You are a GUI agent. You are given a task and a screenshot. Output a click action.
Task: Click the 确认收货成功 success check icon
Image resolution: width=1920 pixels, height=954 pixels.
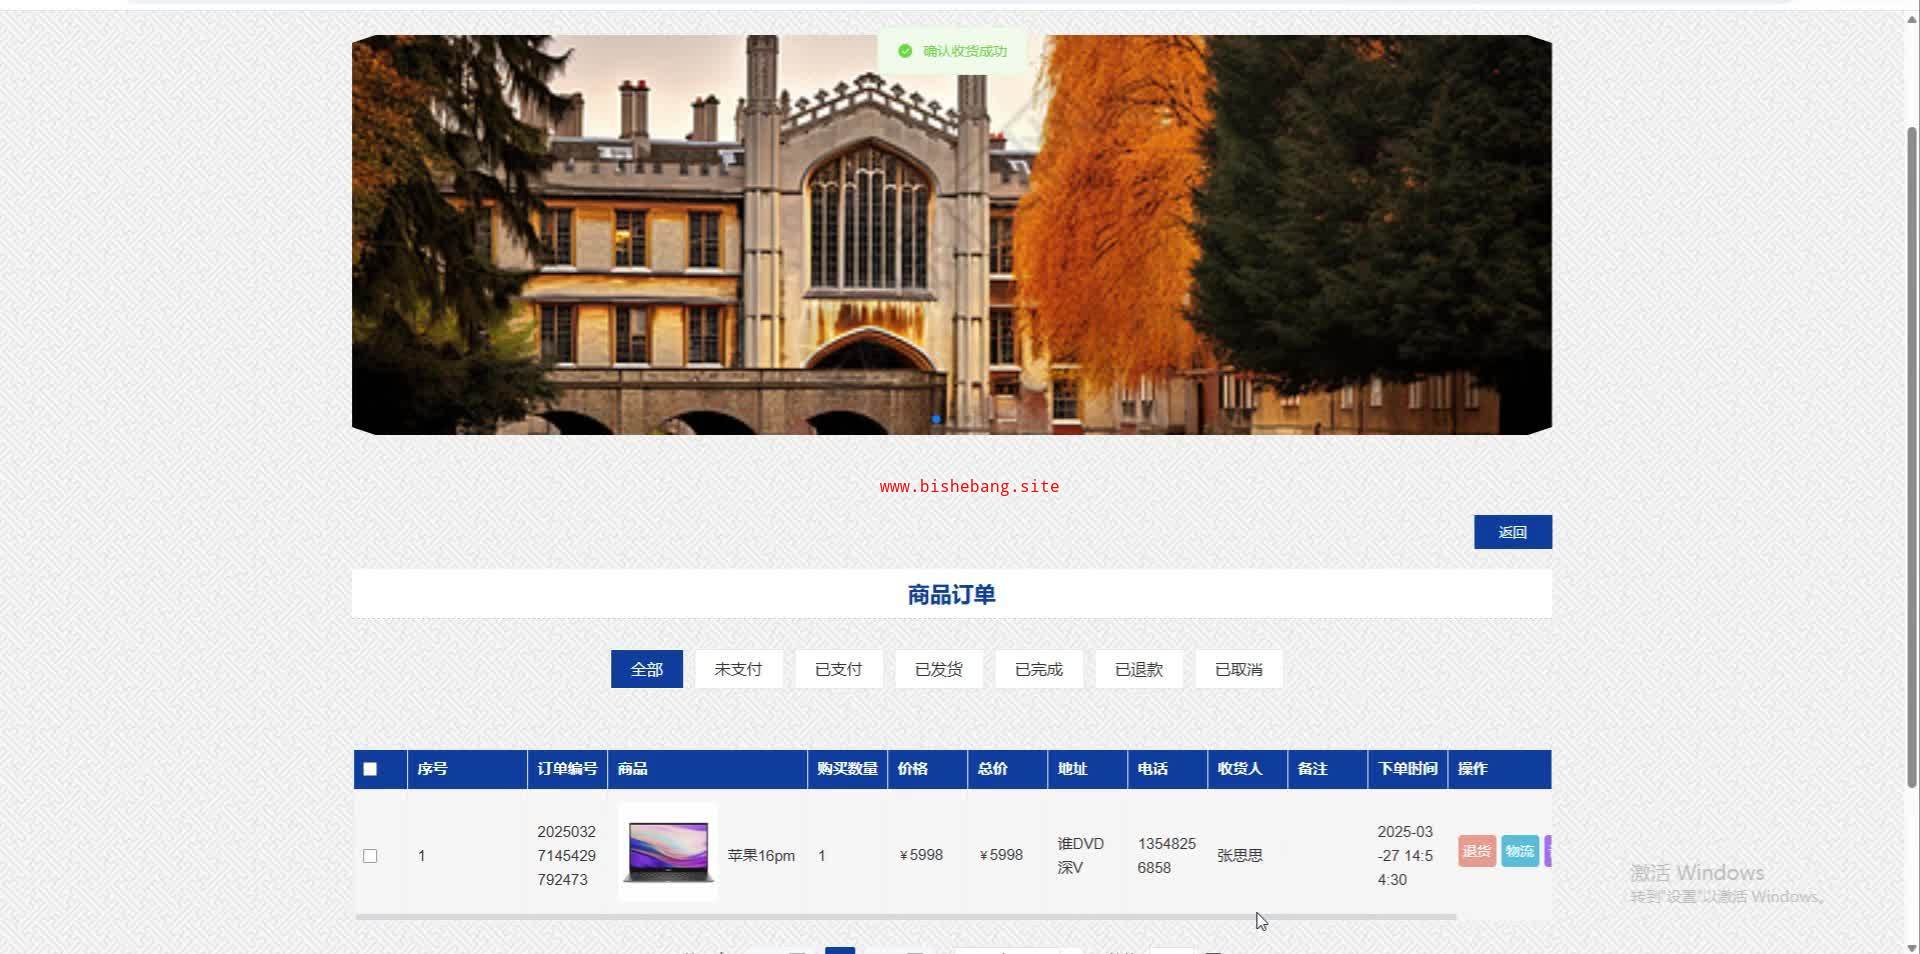905,51
